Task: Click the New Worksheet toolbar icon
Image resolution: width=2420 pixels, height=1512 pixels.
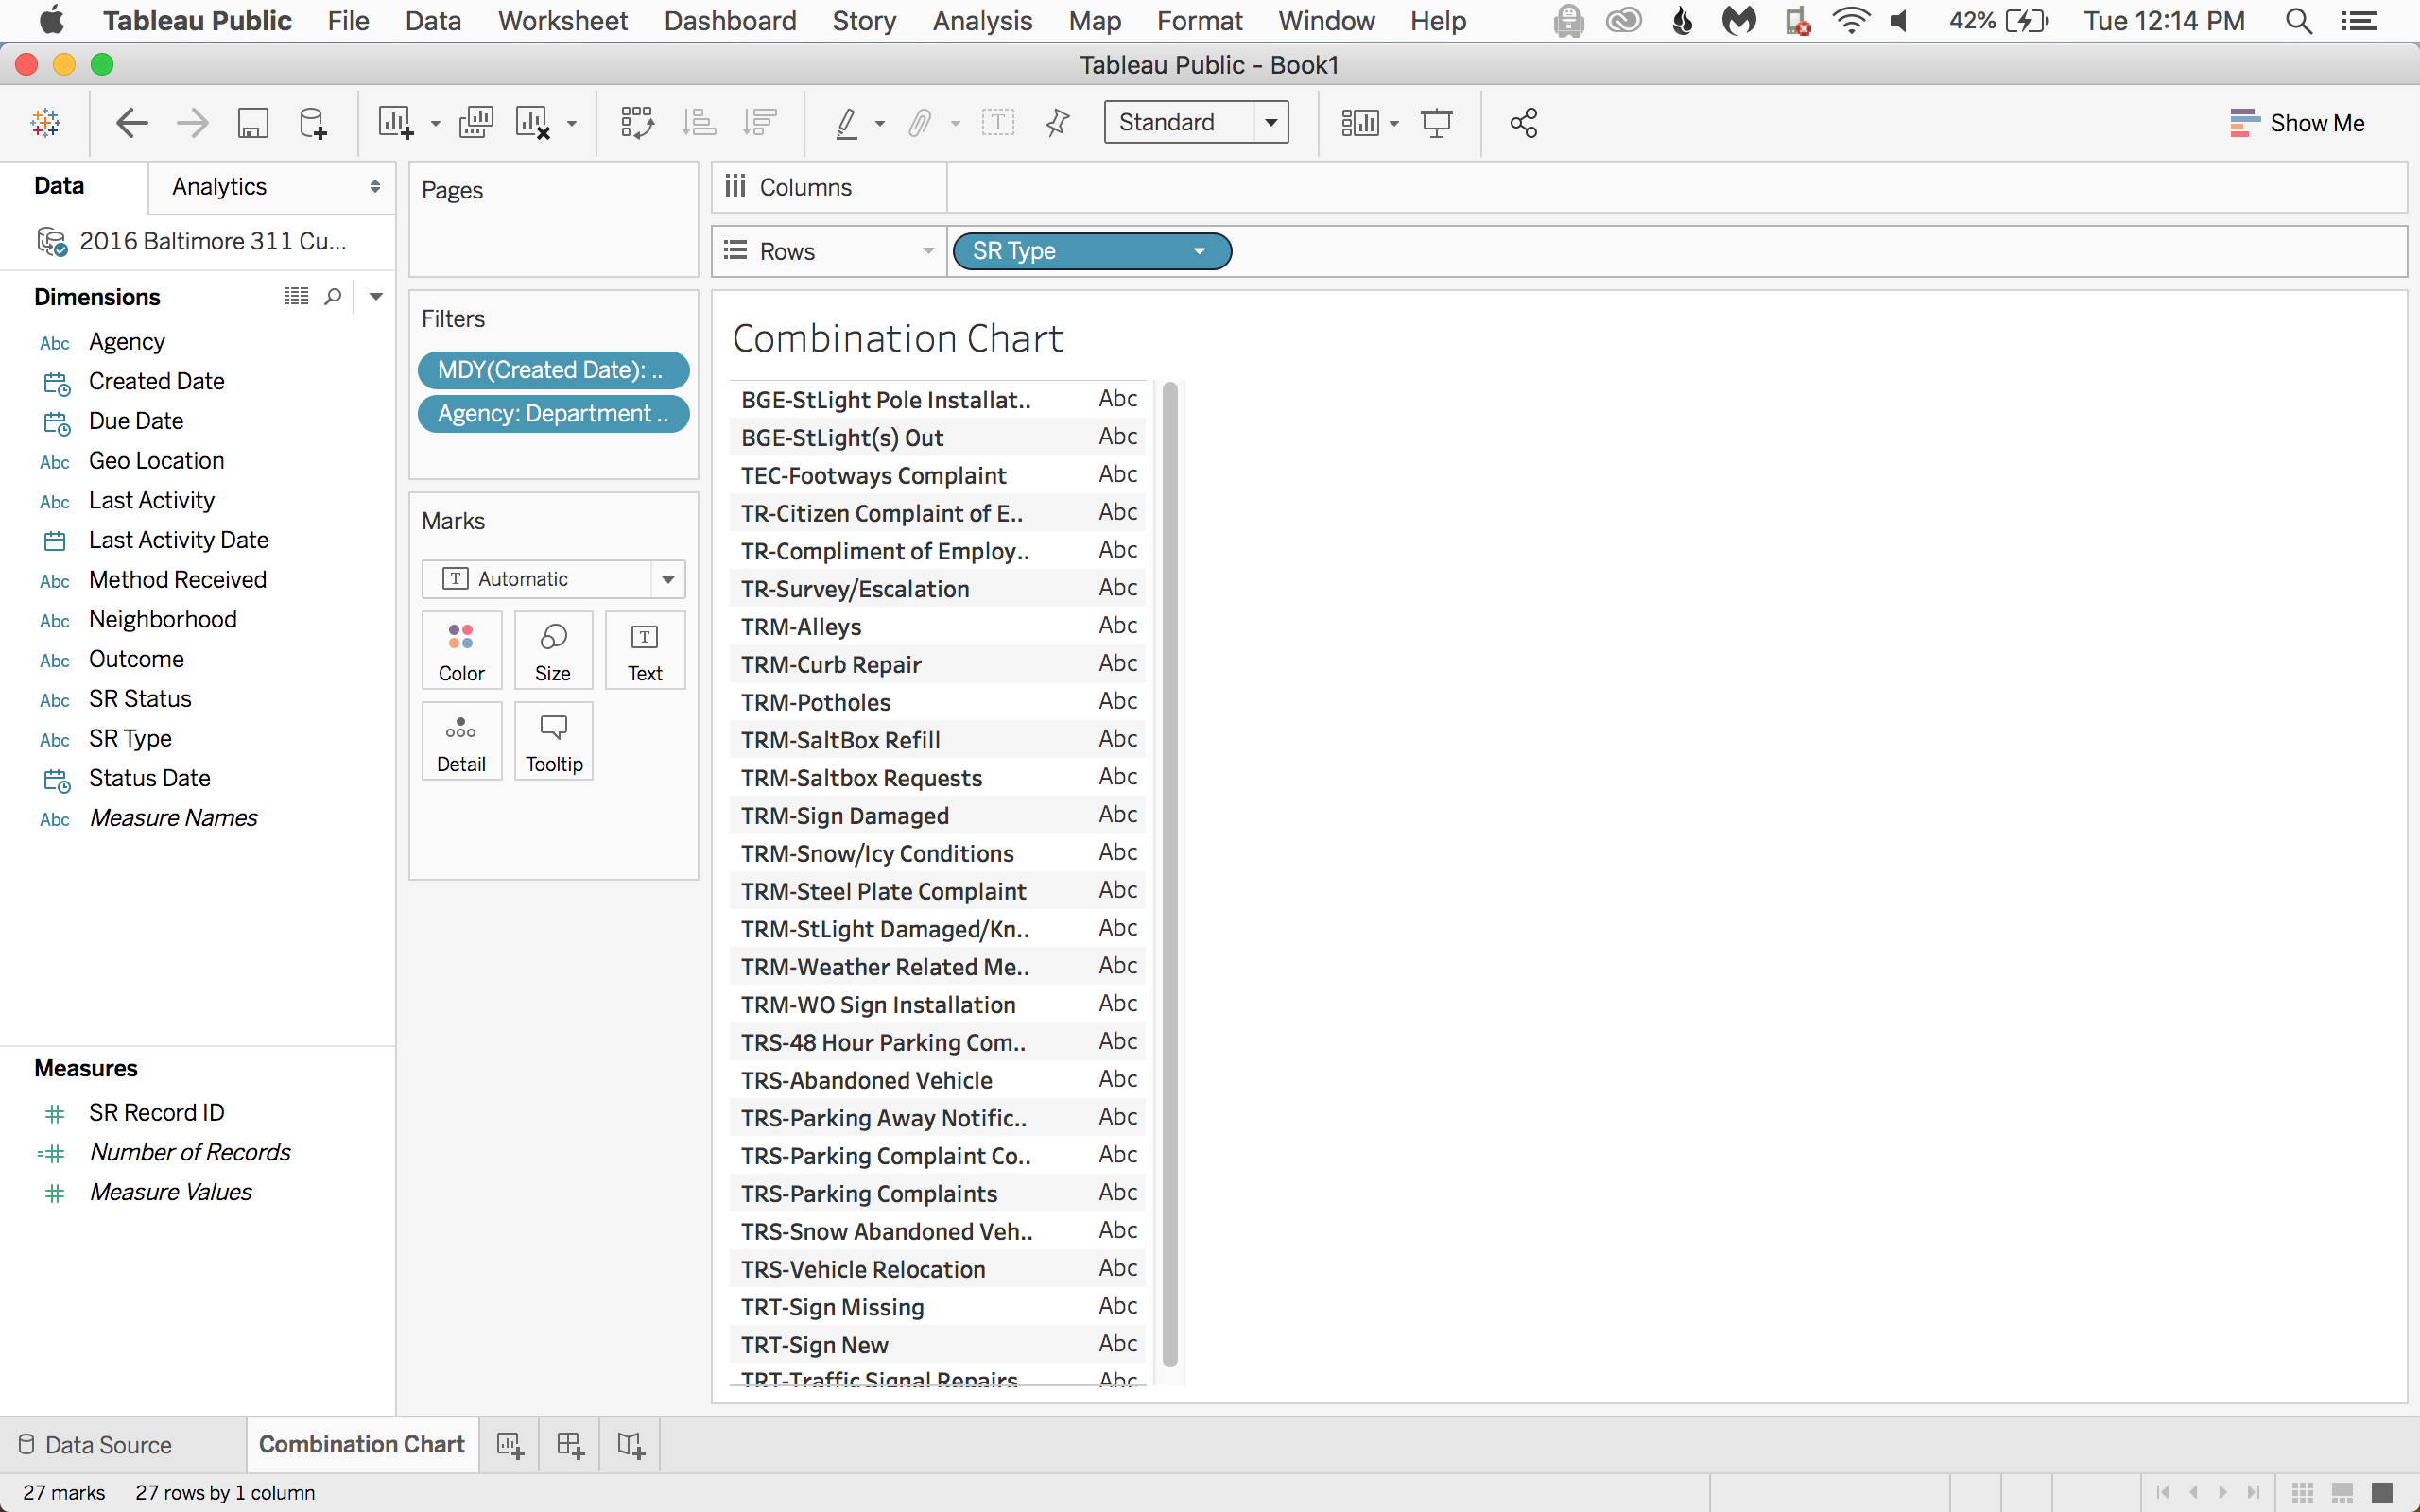Action: point(395,123)
